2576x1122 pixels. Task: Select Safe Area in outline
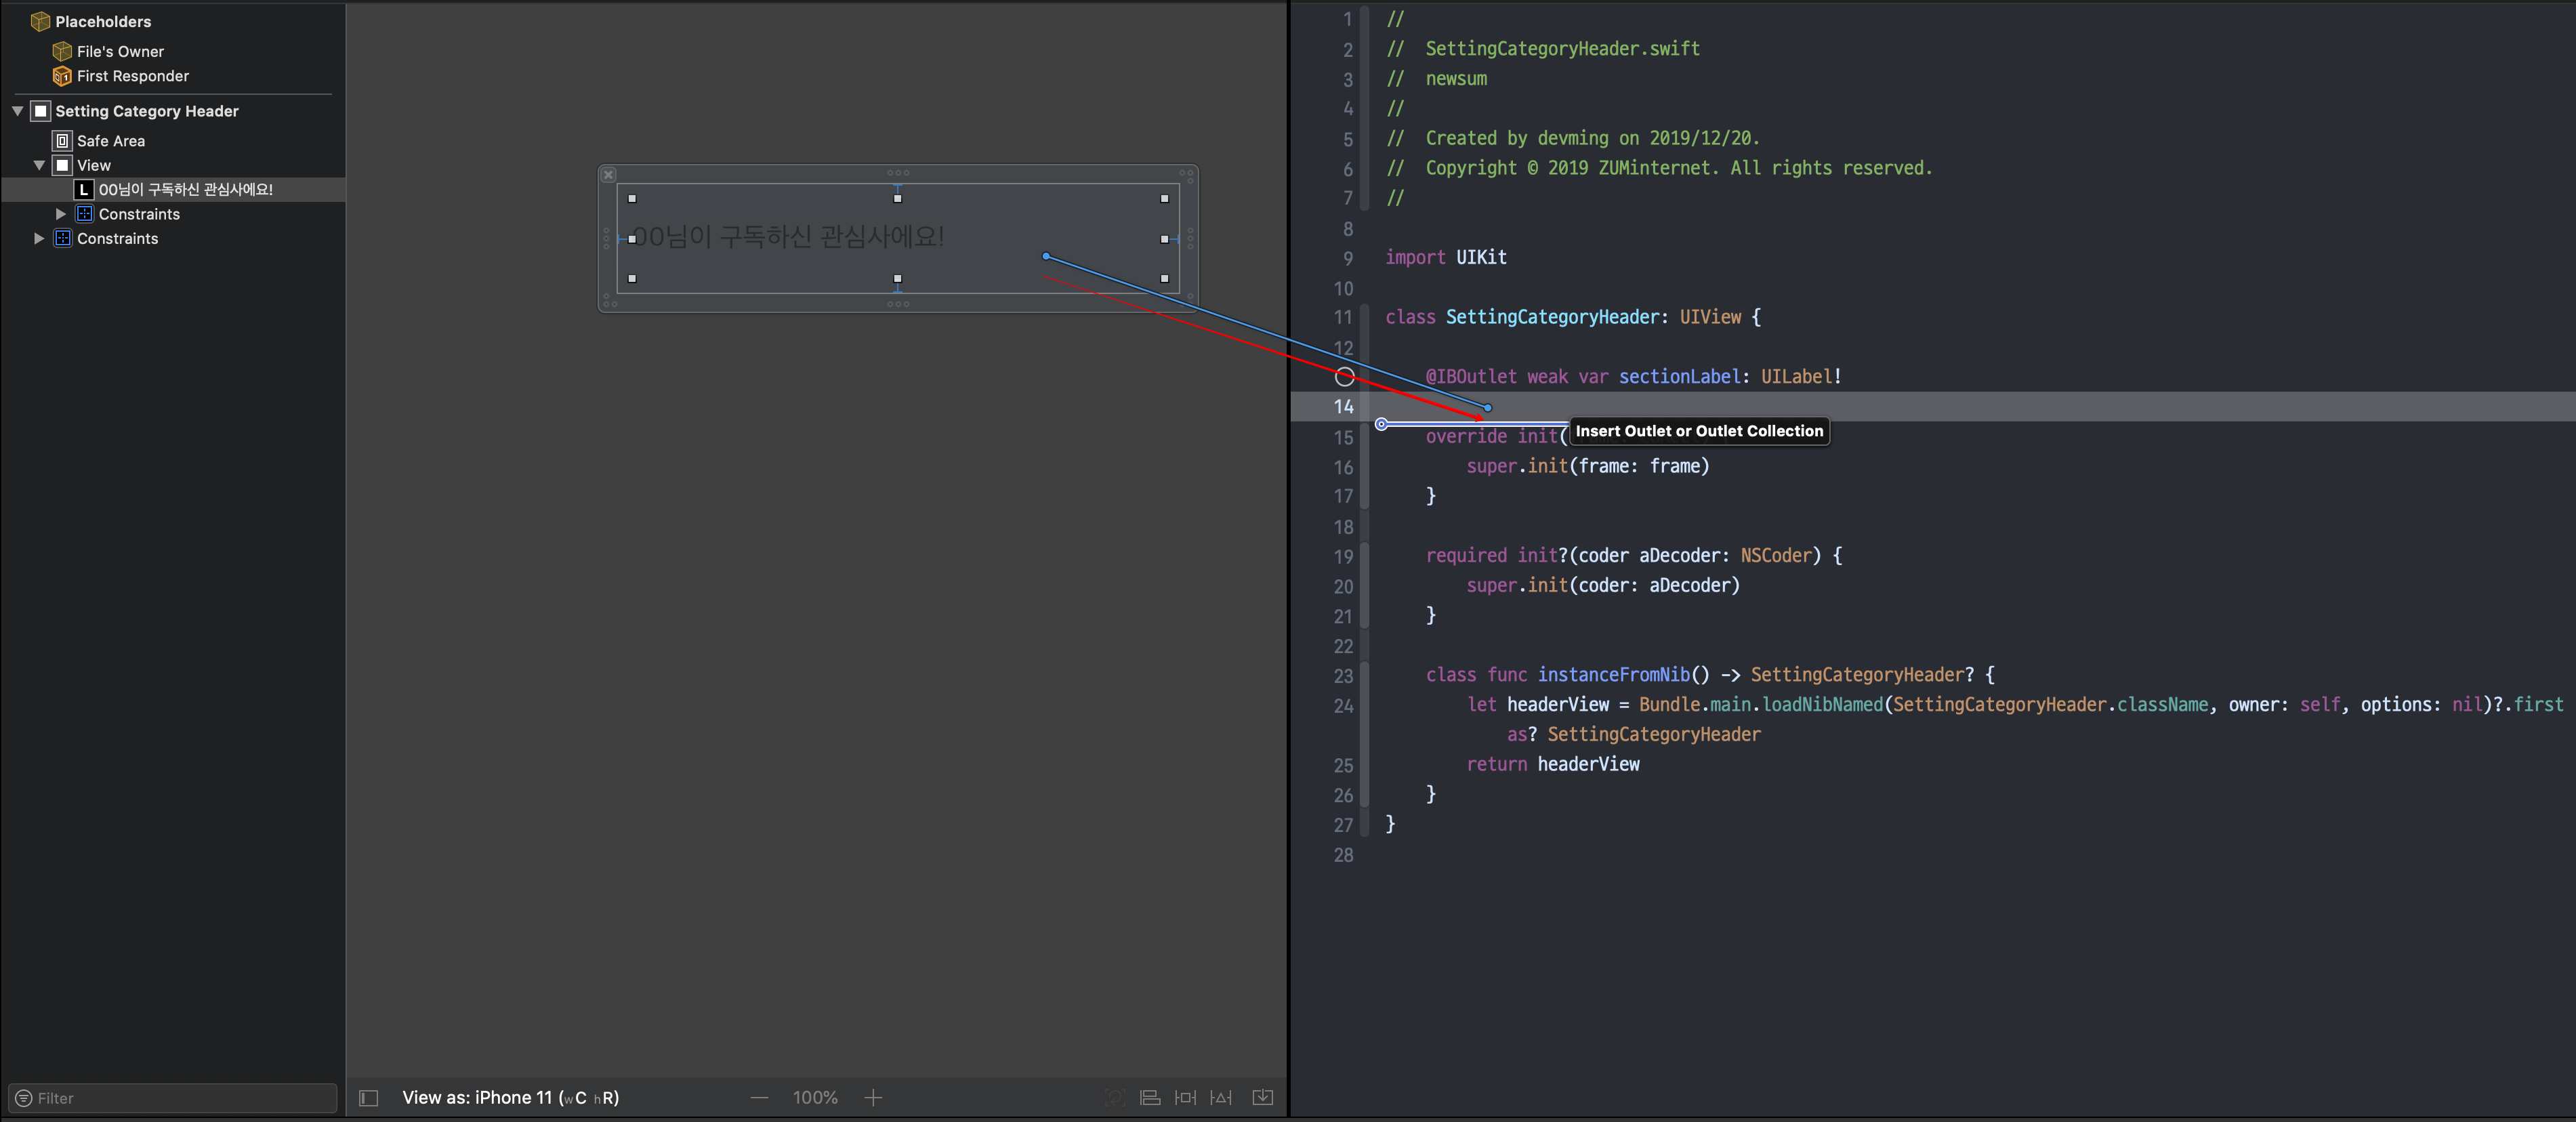pos(110,141)
